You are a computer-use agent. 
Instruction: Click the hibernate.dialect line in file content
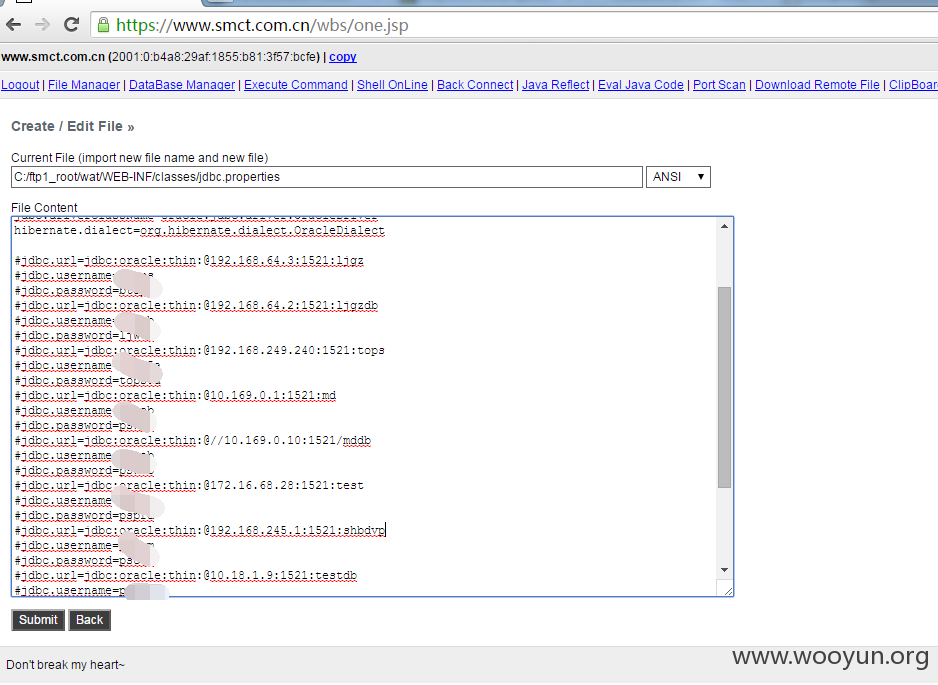coord(199,231)
